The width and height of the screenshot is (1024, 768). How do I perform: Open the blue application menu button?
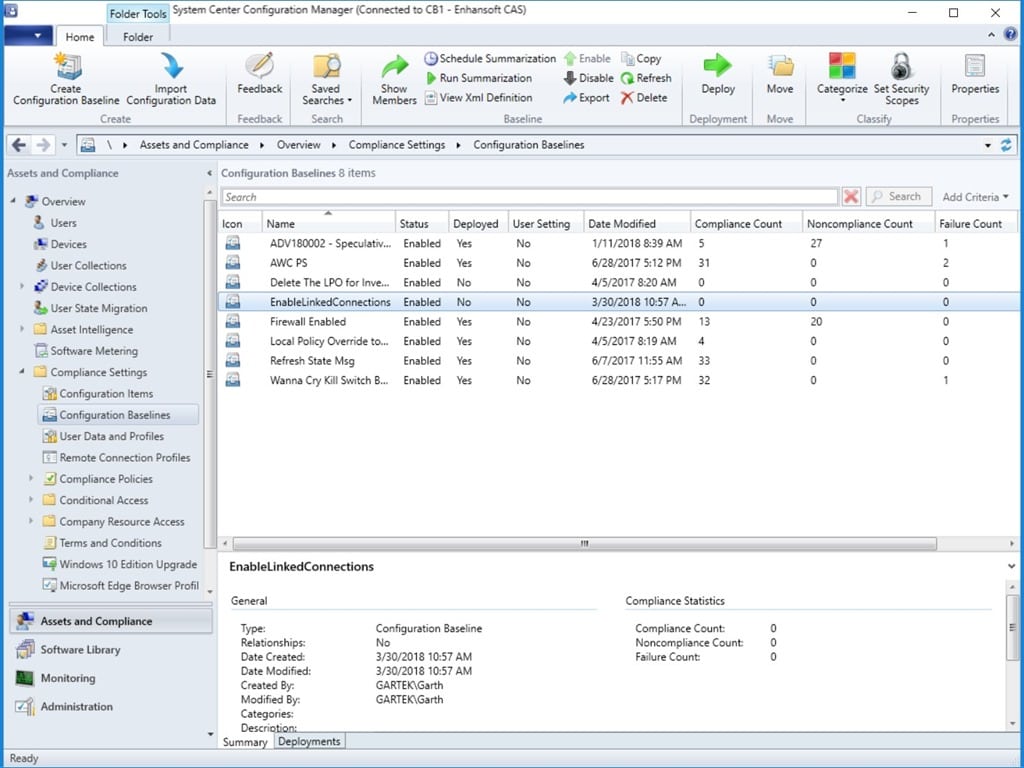29,35
